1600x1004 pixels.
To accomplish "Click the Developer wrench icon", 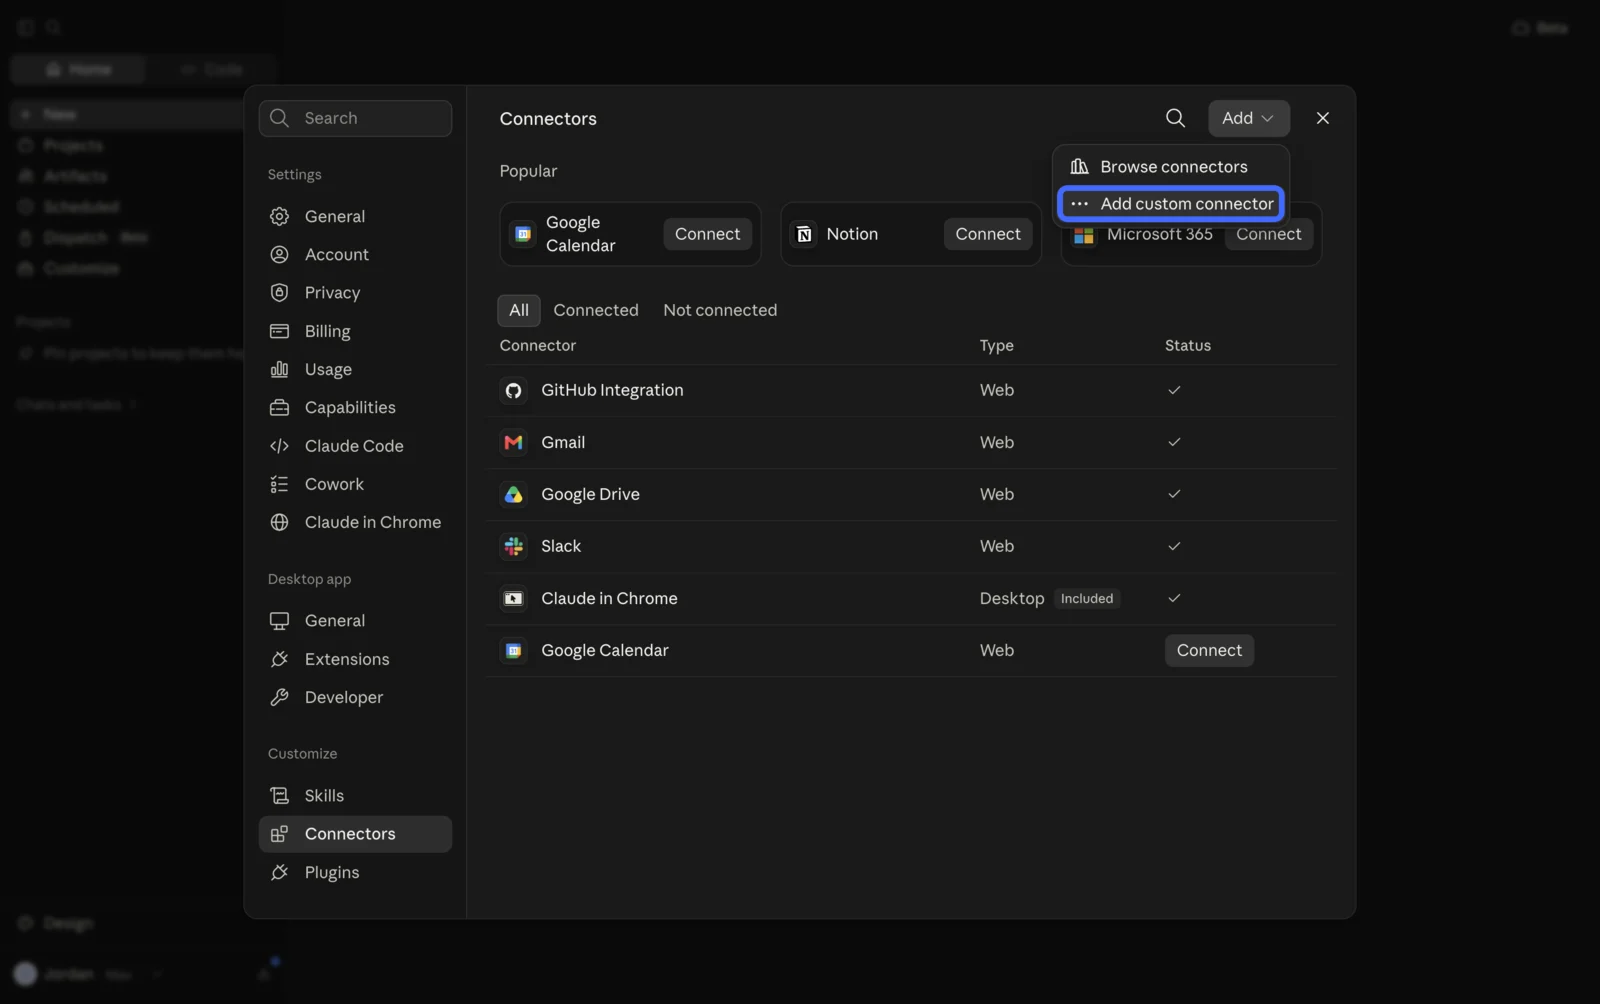I will click(x=279, y=697).
